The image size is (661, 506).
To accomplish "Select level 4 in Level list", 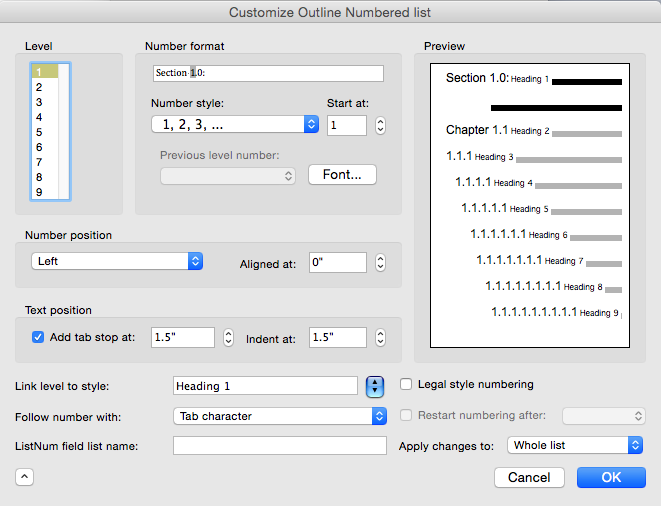I will pyautogui.click(x=45, y=117).
